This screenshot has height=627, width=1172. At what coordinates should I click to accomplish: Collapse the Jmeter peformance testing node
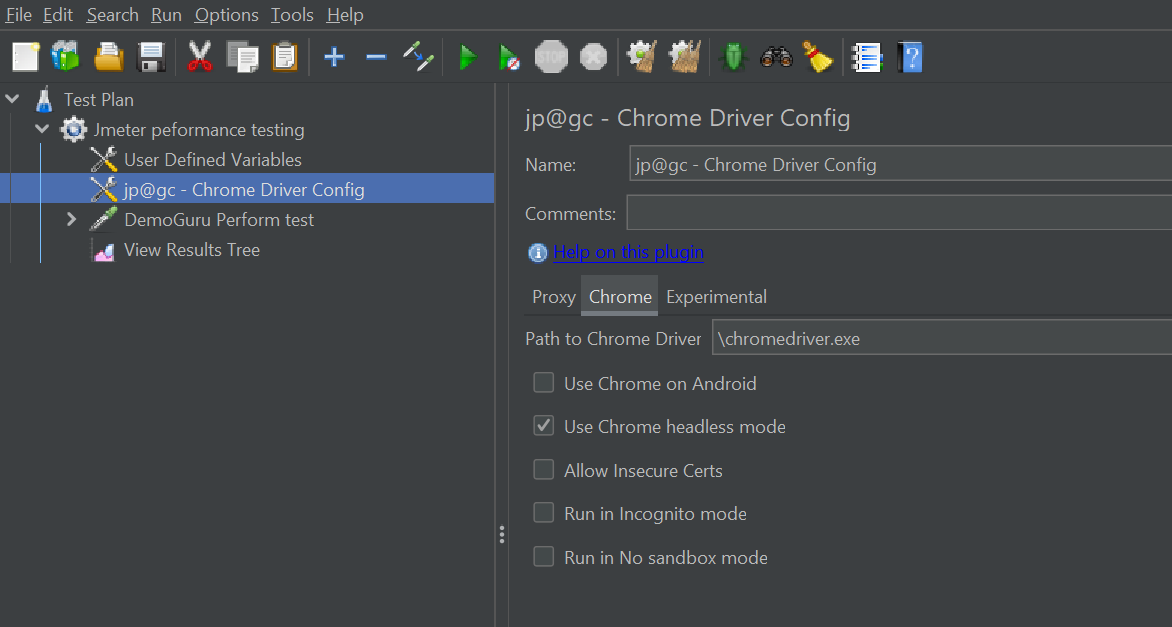42,129
